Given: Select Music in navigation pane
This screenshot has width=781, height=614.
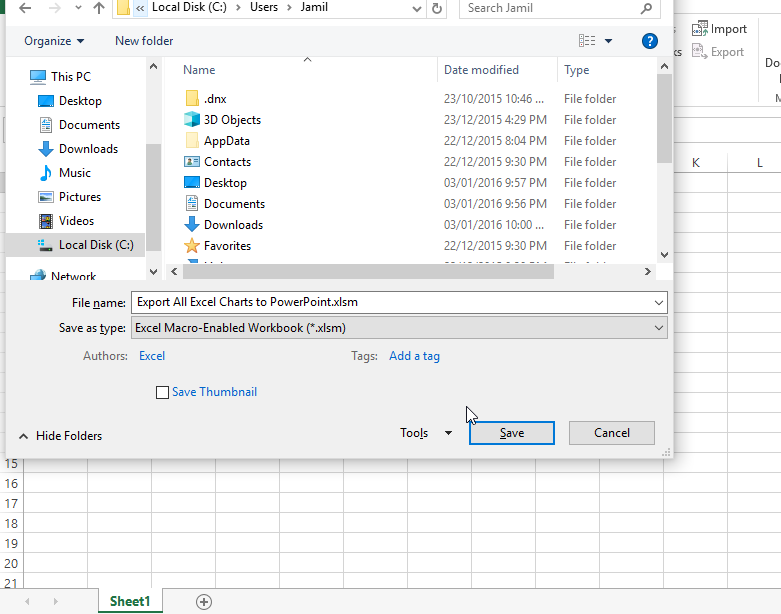Looking at the screenshot, I should 75,173.
